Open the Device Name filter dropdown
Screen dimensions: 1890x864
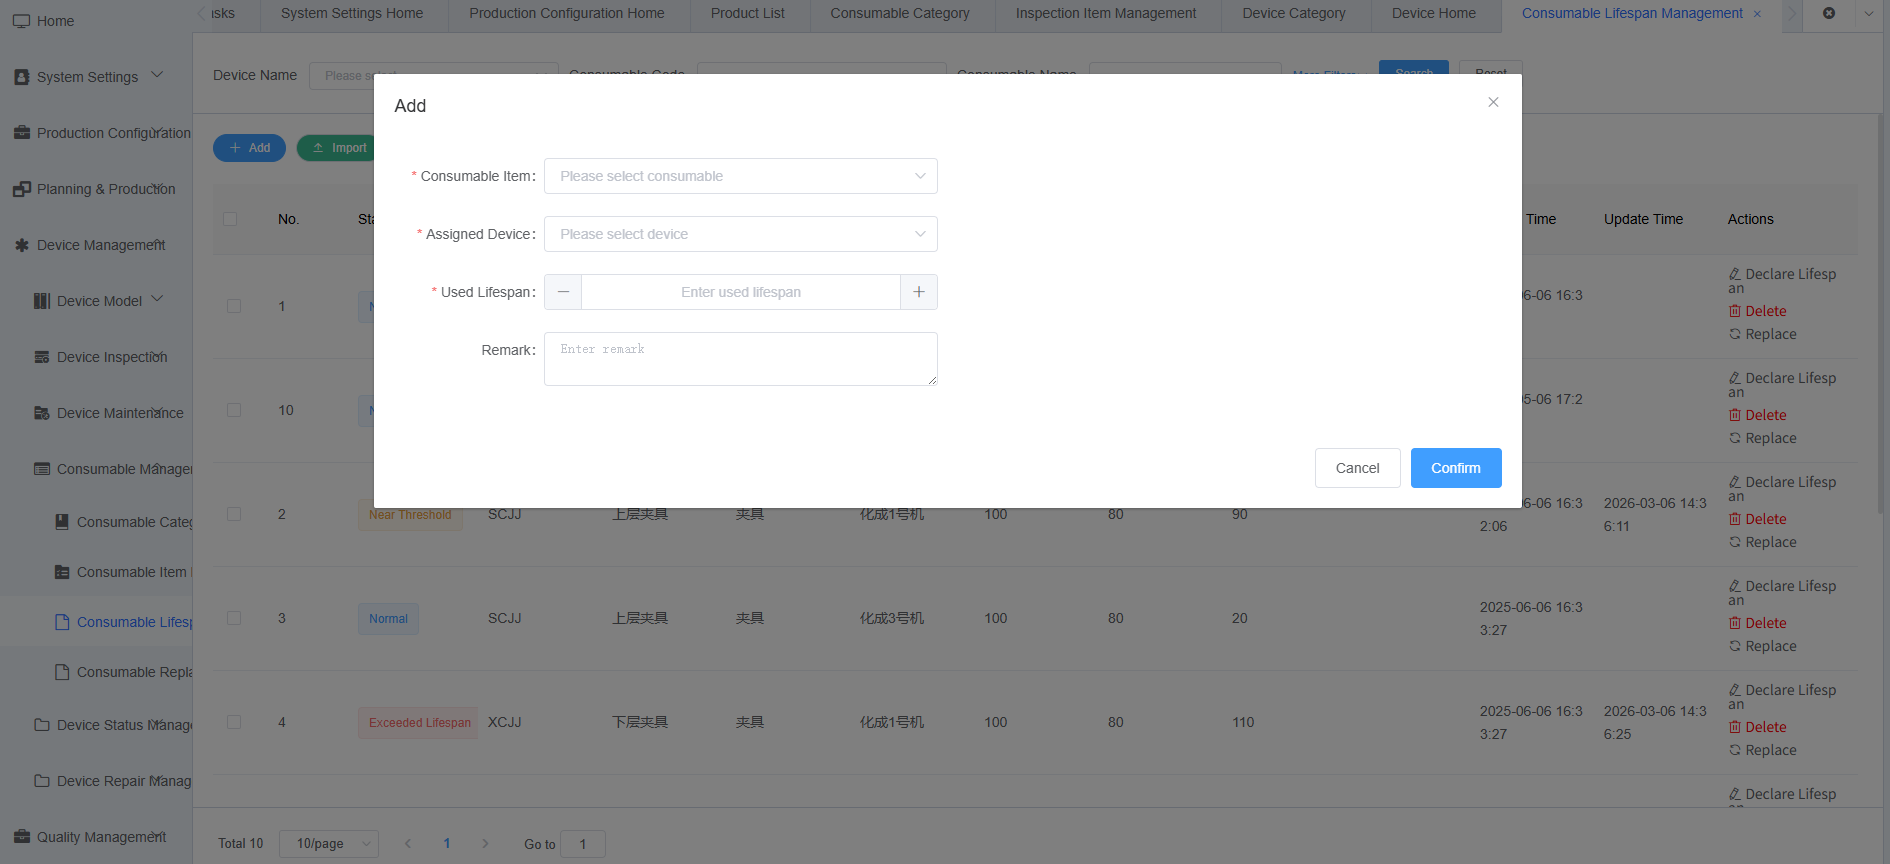434,75
